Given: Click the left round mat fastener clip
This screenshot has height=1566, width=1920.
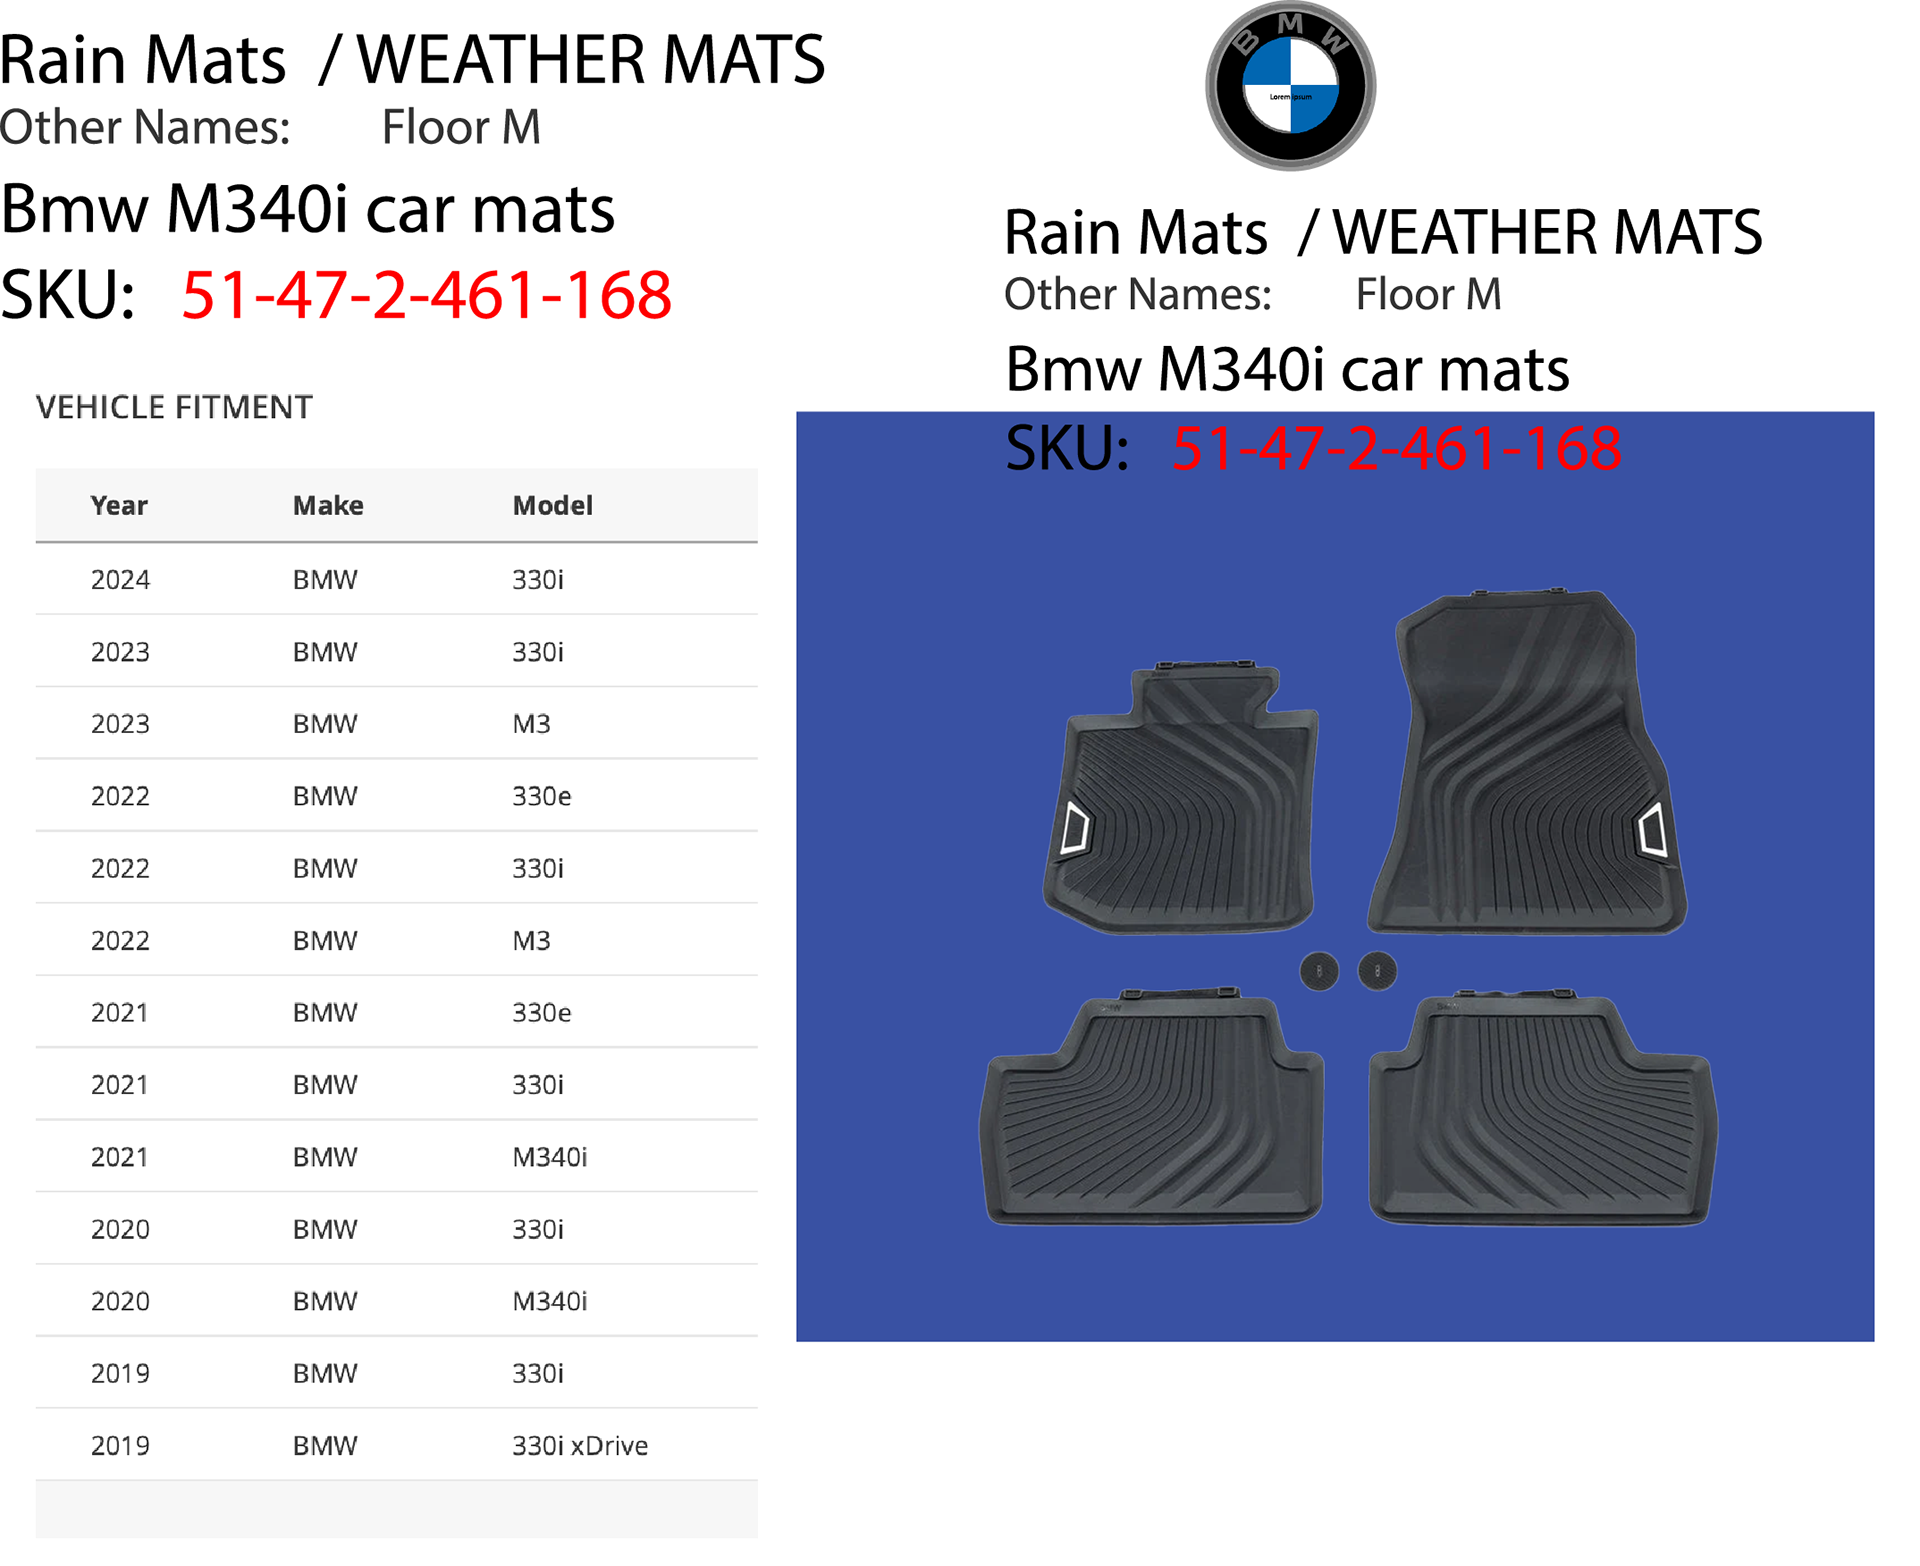Looking at the screenshot, I should pos(1319,970).
